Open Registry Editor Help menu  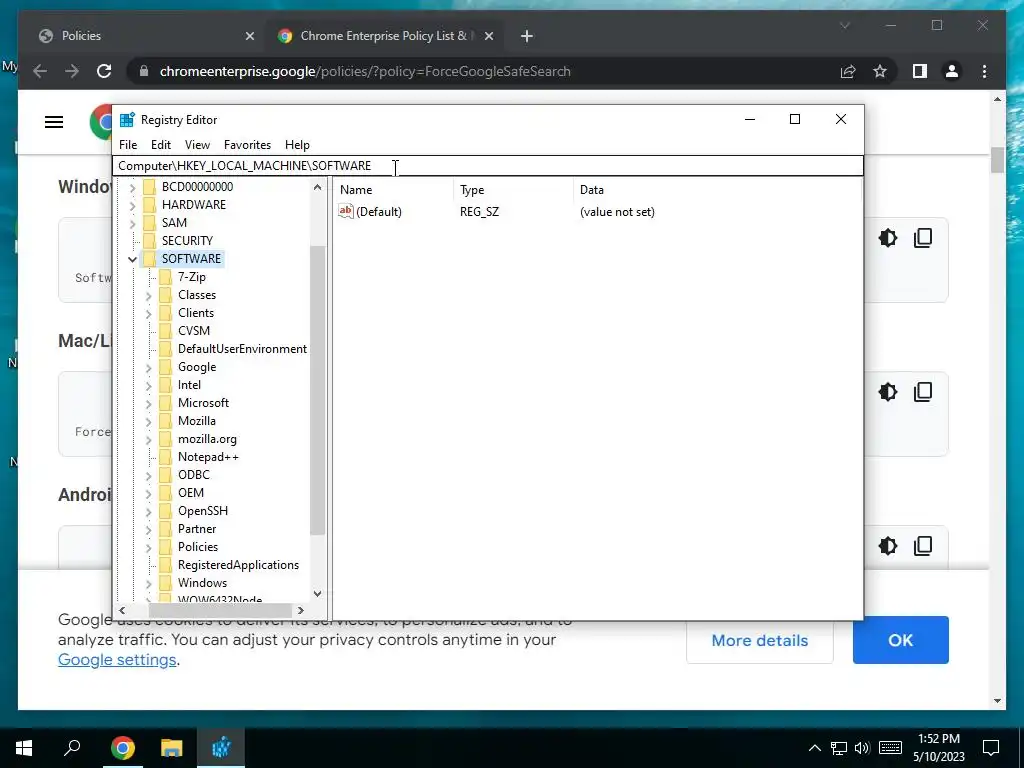pyautogui.click(x=297, y=145)
